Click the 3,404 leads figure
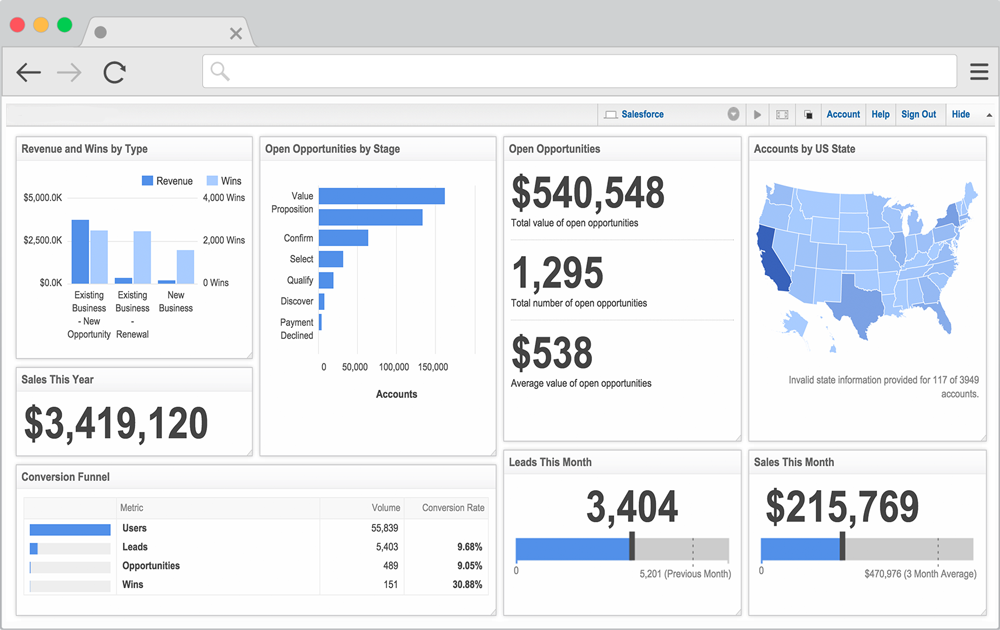This screenshot has height=630, width=1000. click(632, 507)
